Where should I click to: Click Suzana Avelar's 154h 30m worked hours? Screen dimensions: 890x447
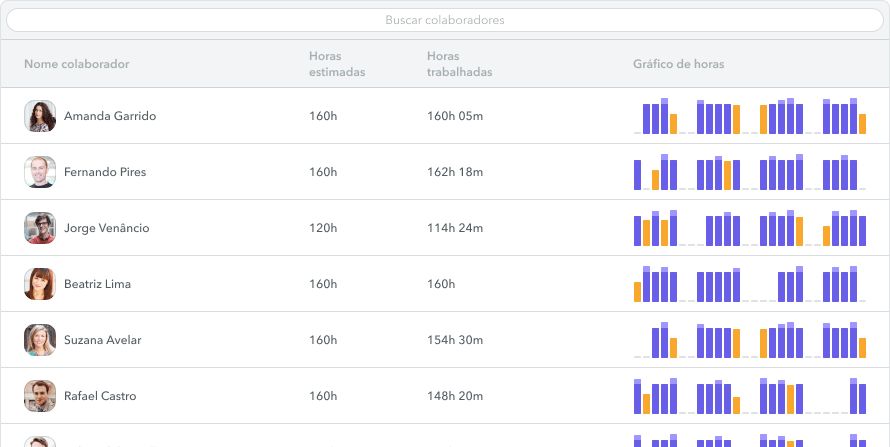455,340
